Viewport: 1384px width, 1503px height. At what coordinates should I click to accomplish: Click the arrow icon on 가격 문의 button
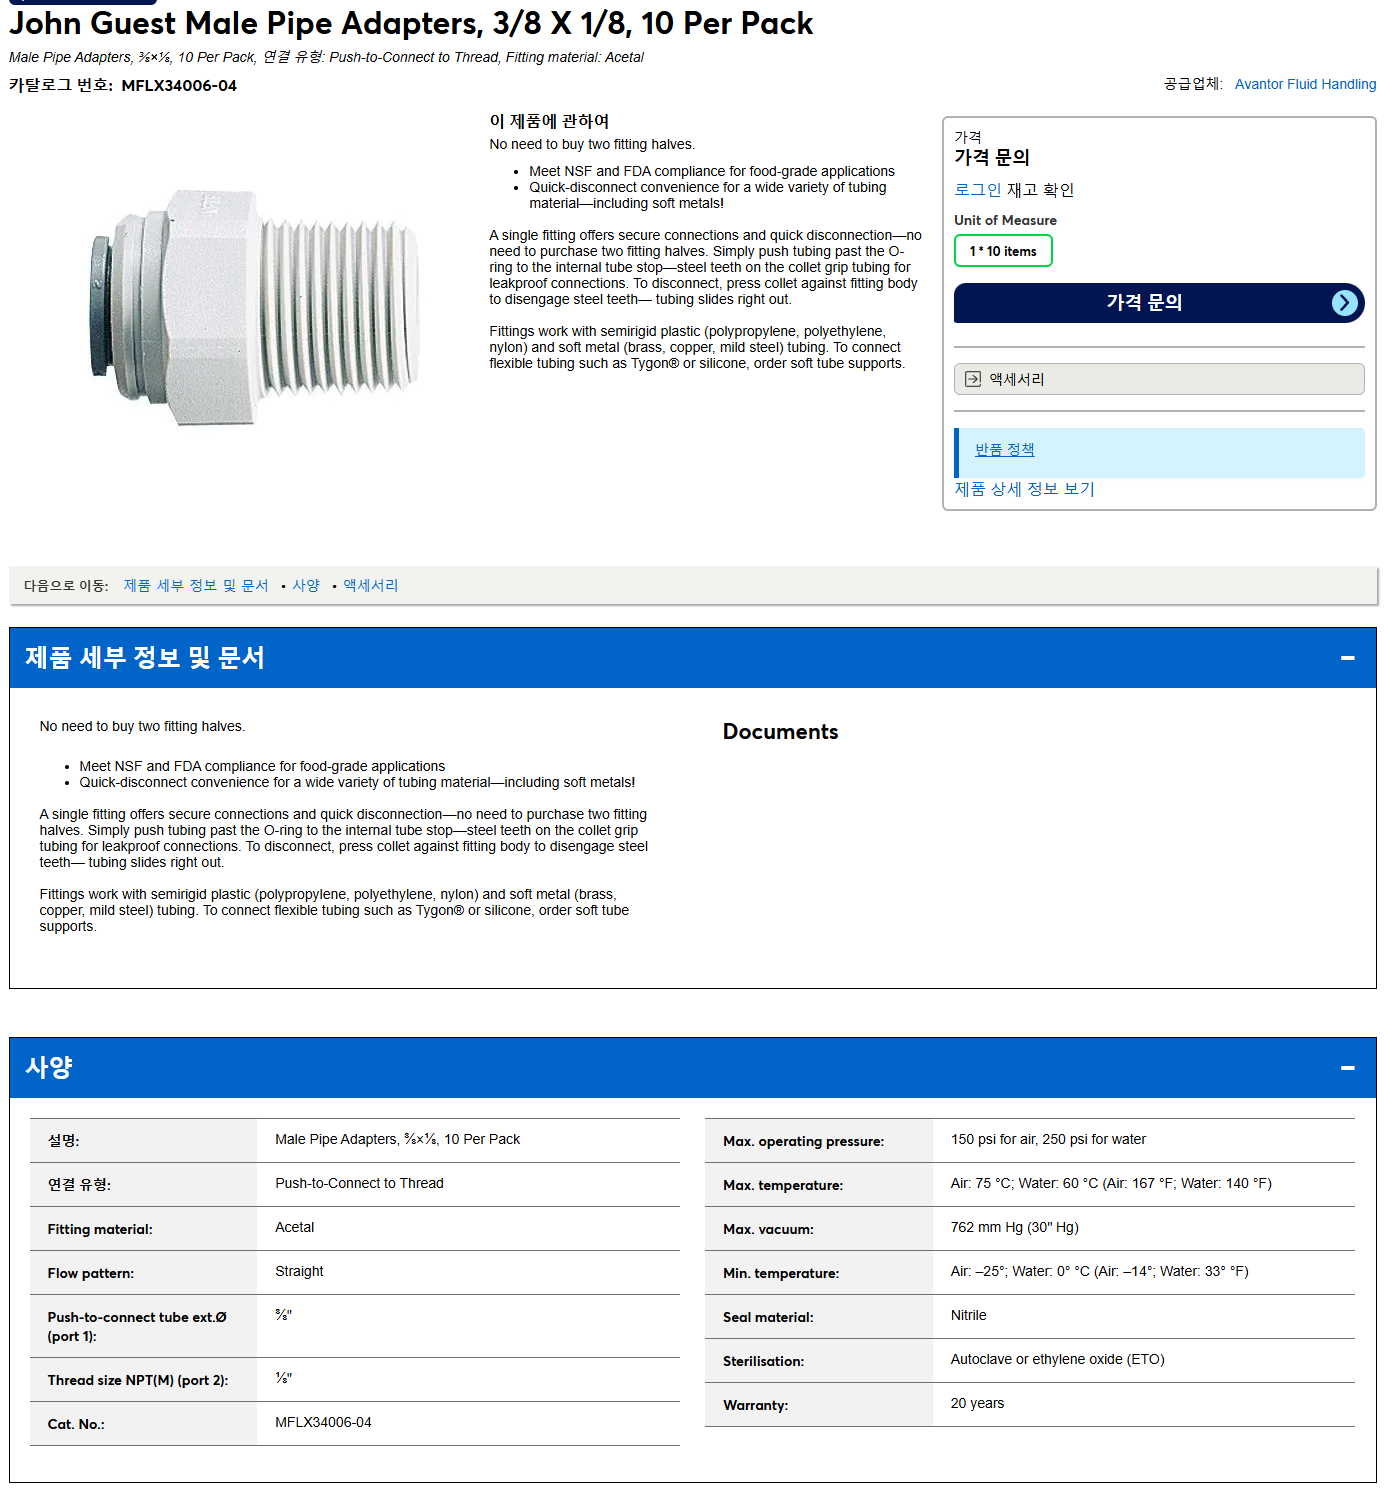click(1345, 303)
